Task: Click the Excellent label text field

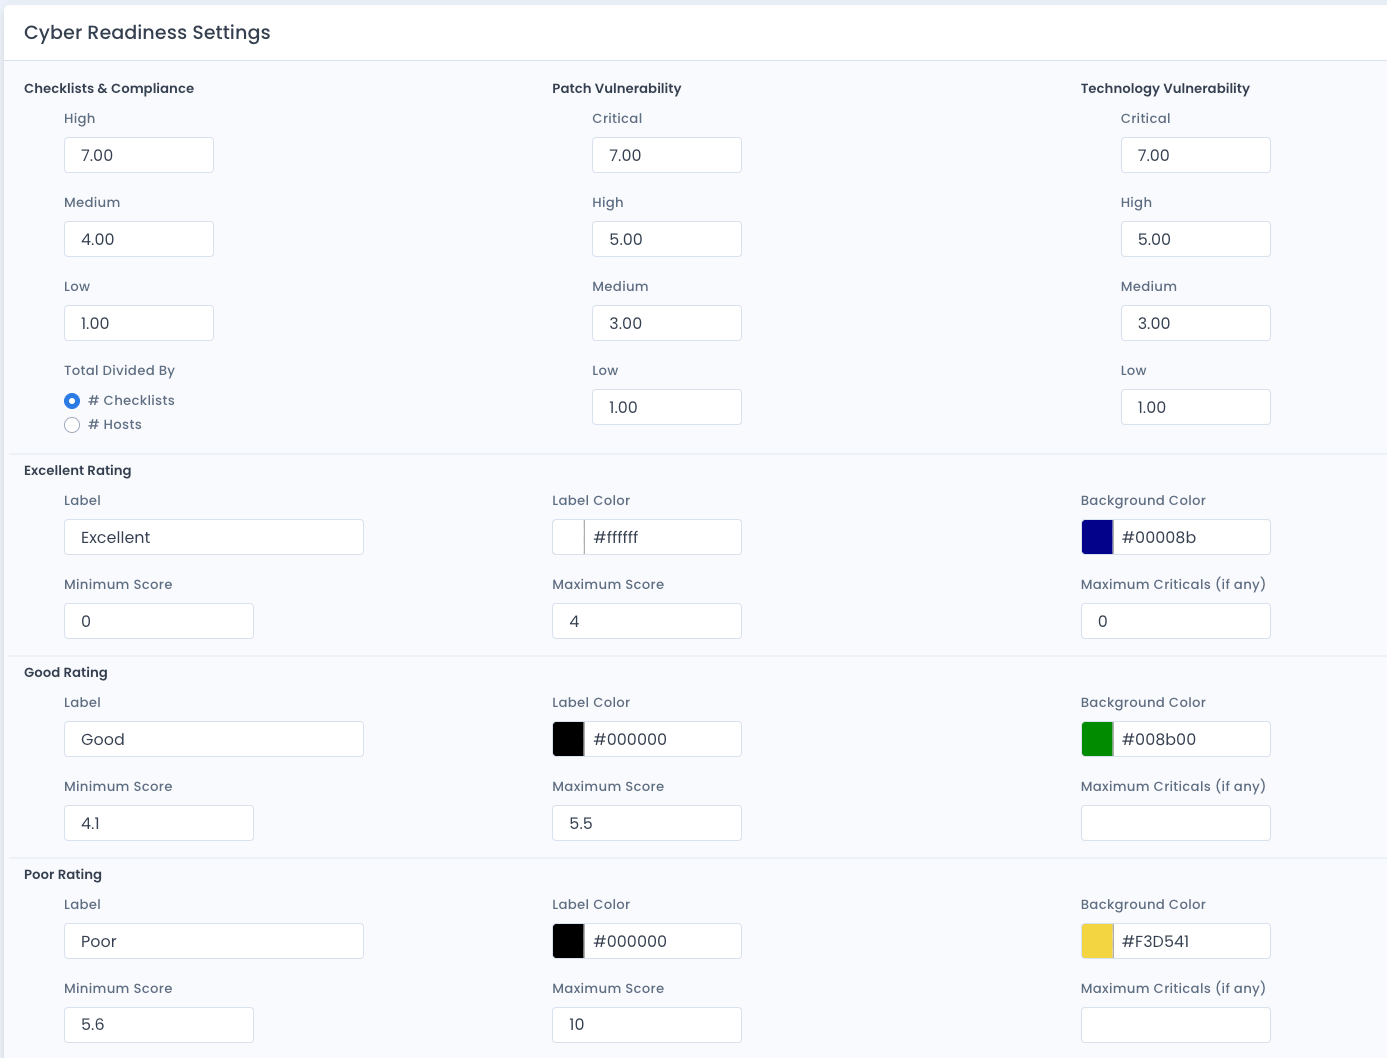Action: 214,537
